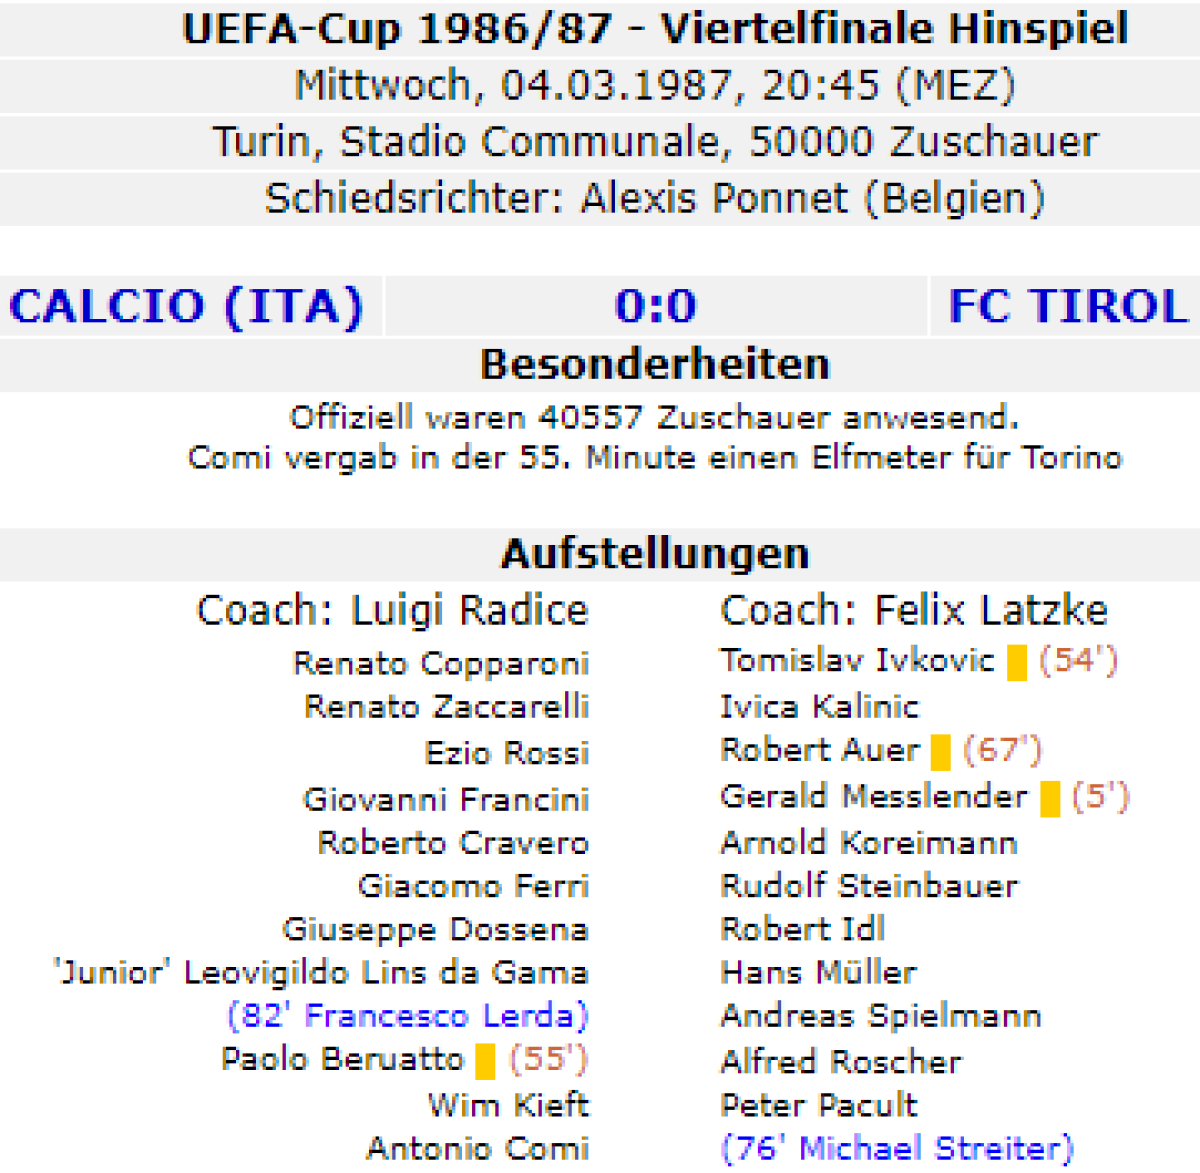Select substitute link 82' Francesco Lerda
The image size is (1200, 1173).
(408, 1016)
